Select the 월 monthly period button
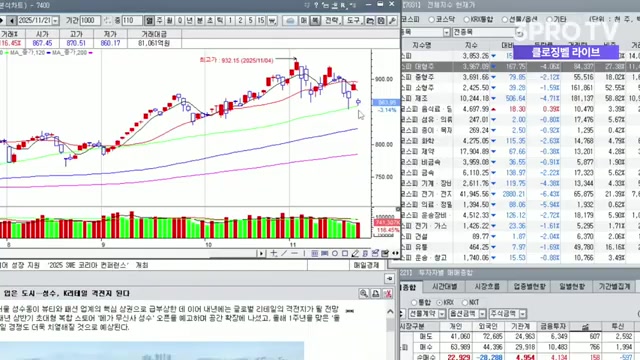The width and height of the screenshot is (640, 360). 169,20
